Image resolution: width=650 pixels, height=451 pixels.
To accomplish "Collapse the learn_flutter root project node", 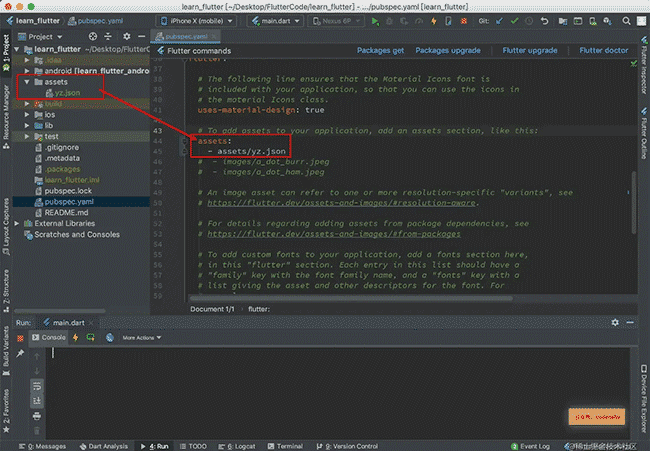I will (17, 49).
